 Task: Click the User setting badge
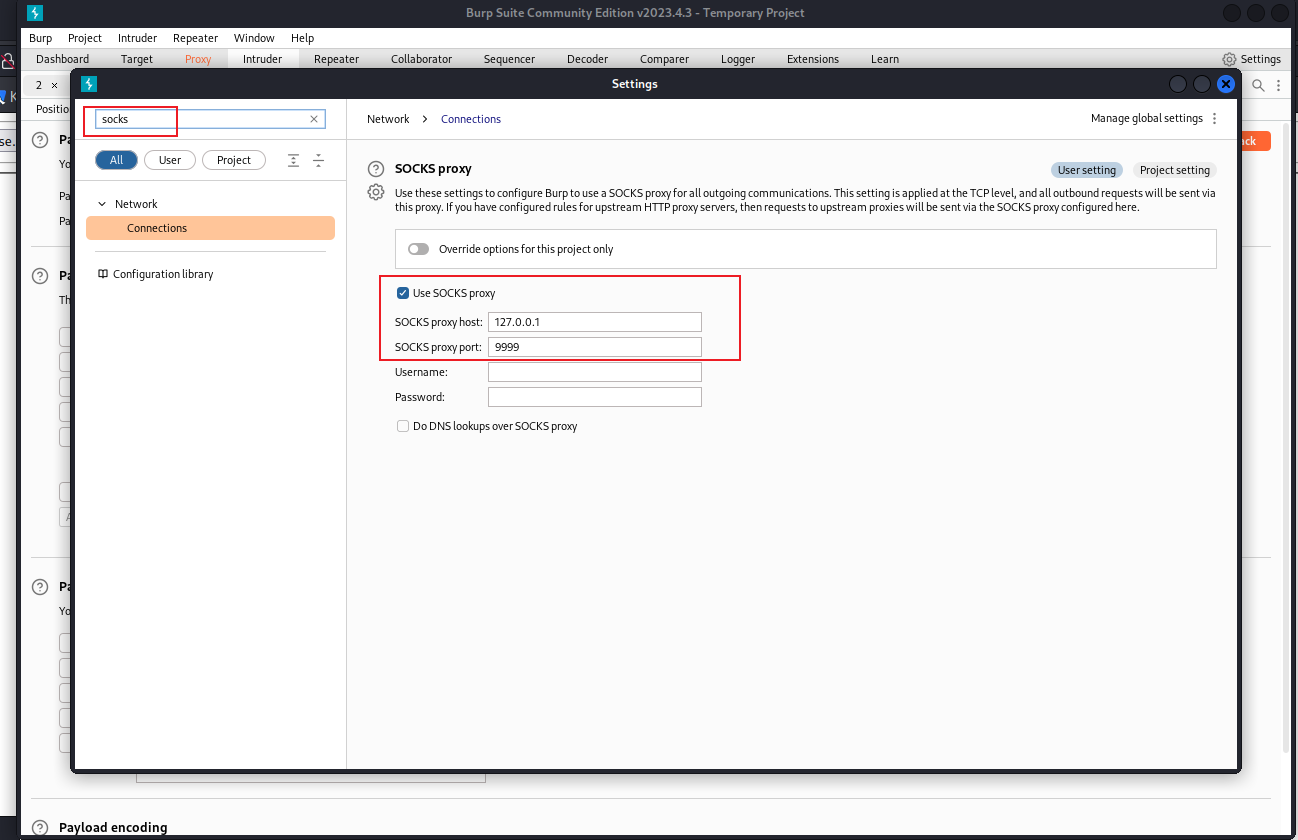(x=1087, y=170)
